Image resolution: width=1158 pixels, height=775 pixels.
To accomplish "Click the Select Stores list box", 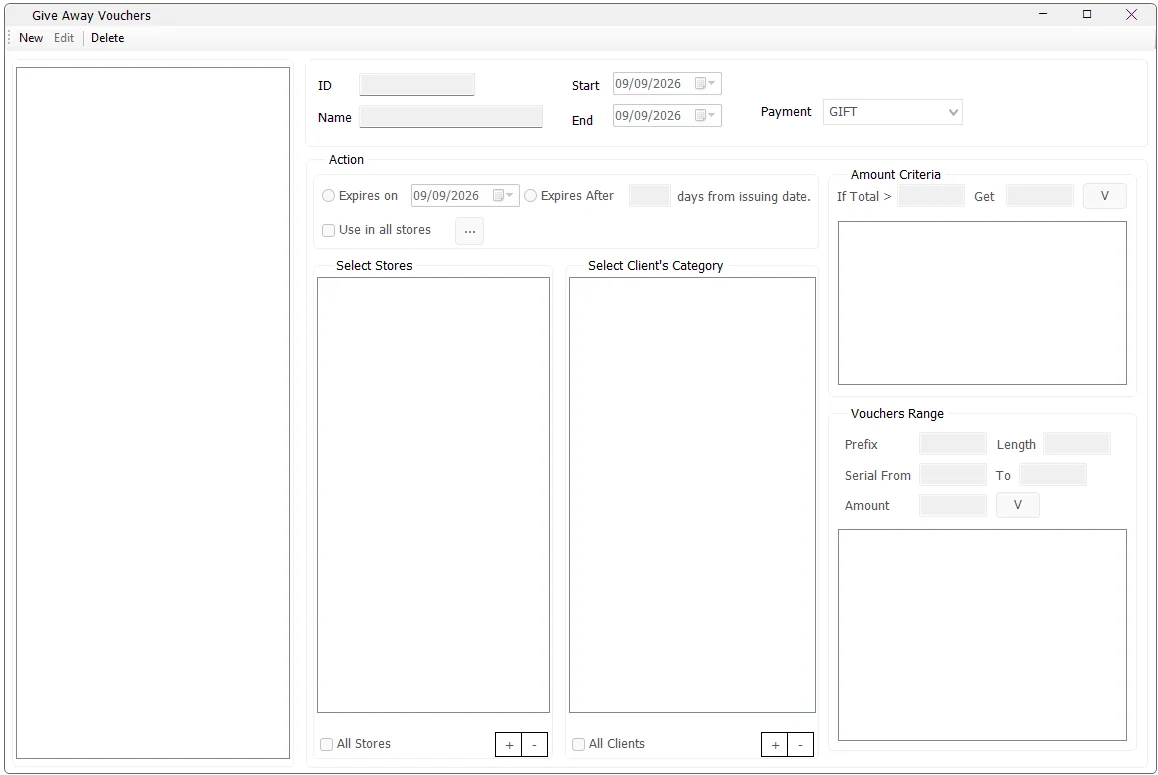I will click(434, 495).
